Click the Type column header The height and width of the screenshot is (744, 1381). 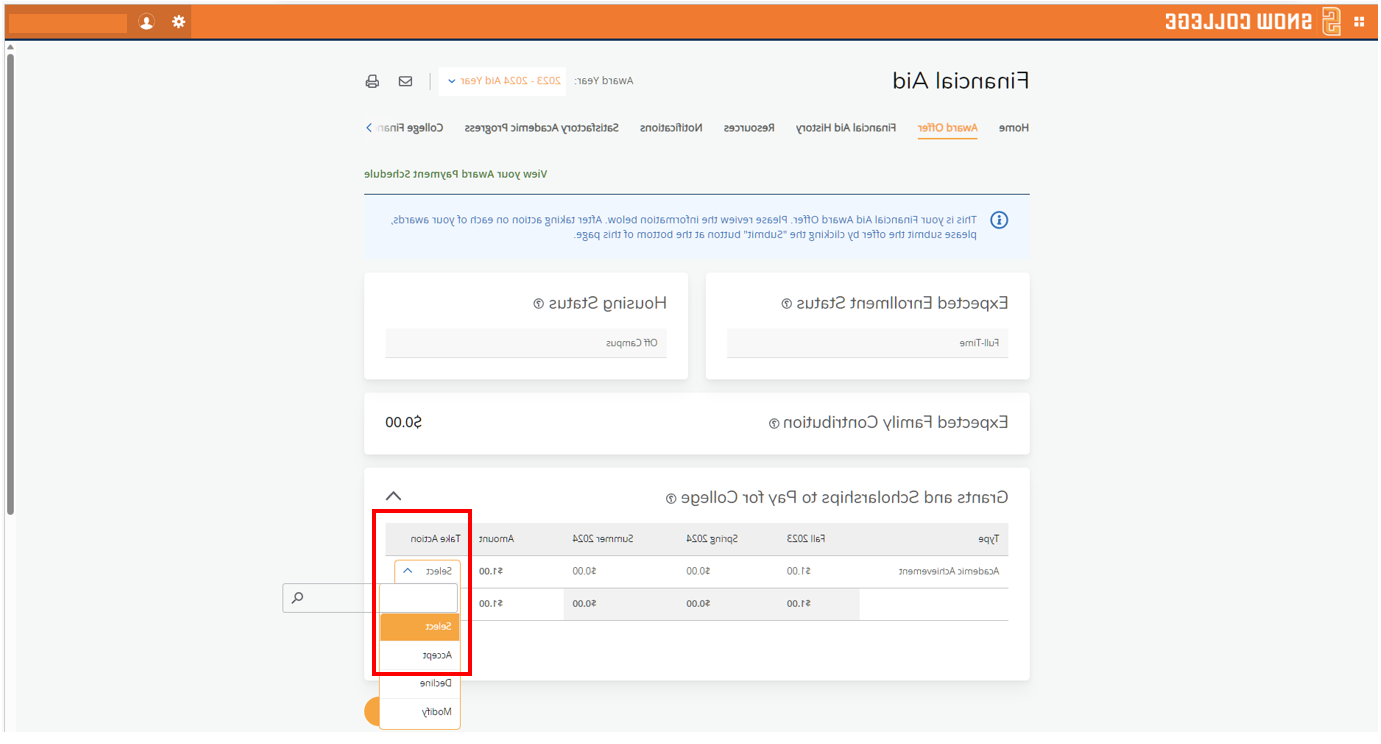(989, 539)
